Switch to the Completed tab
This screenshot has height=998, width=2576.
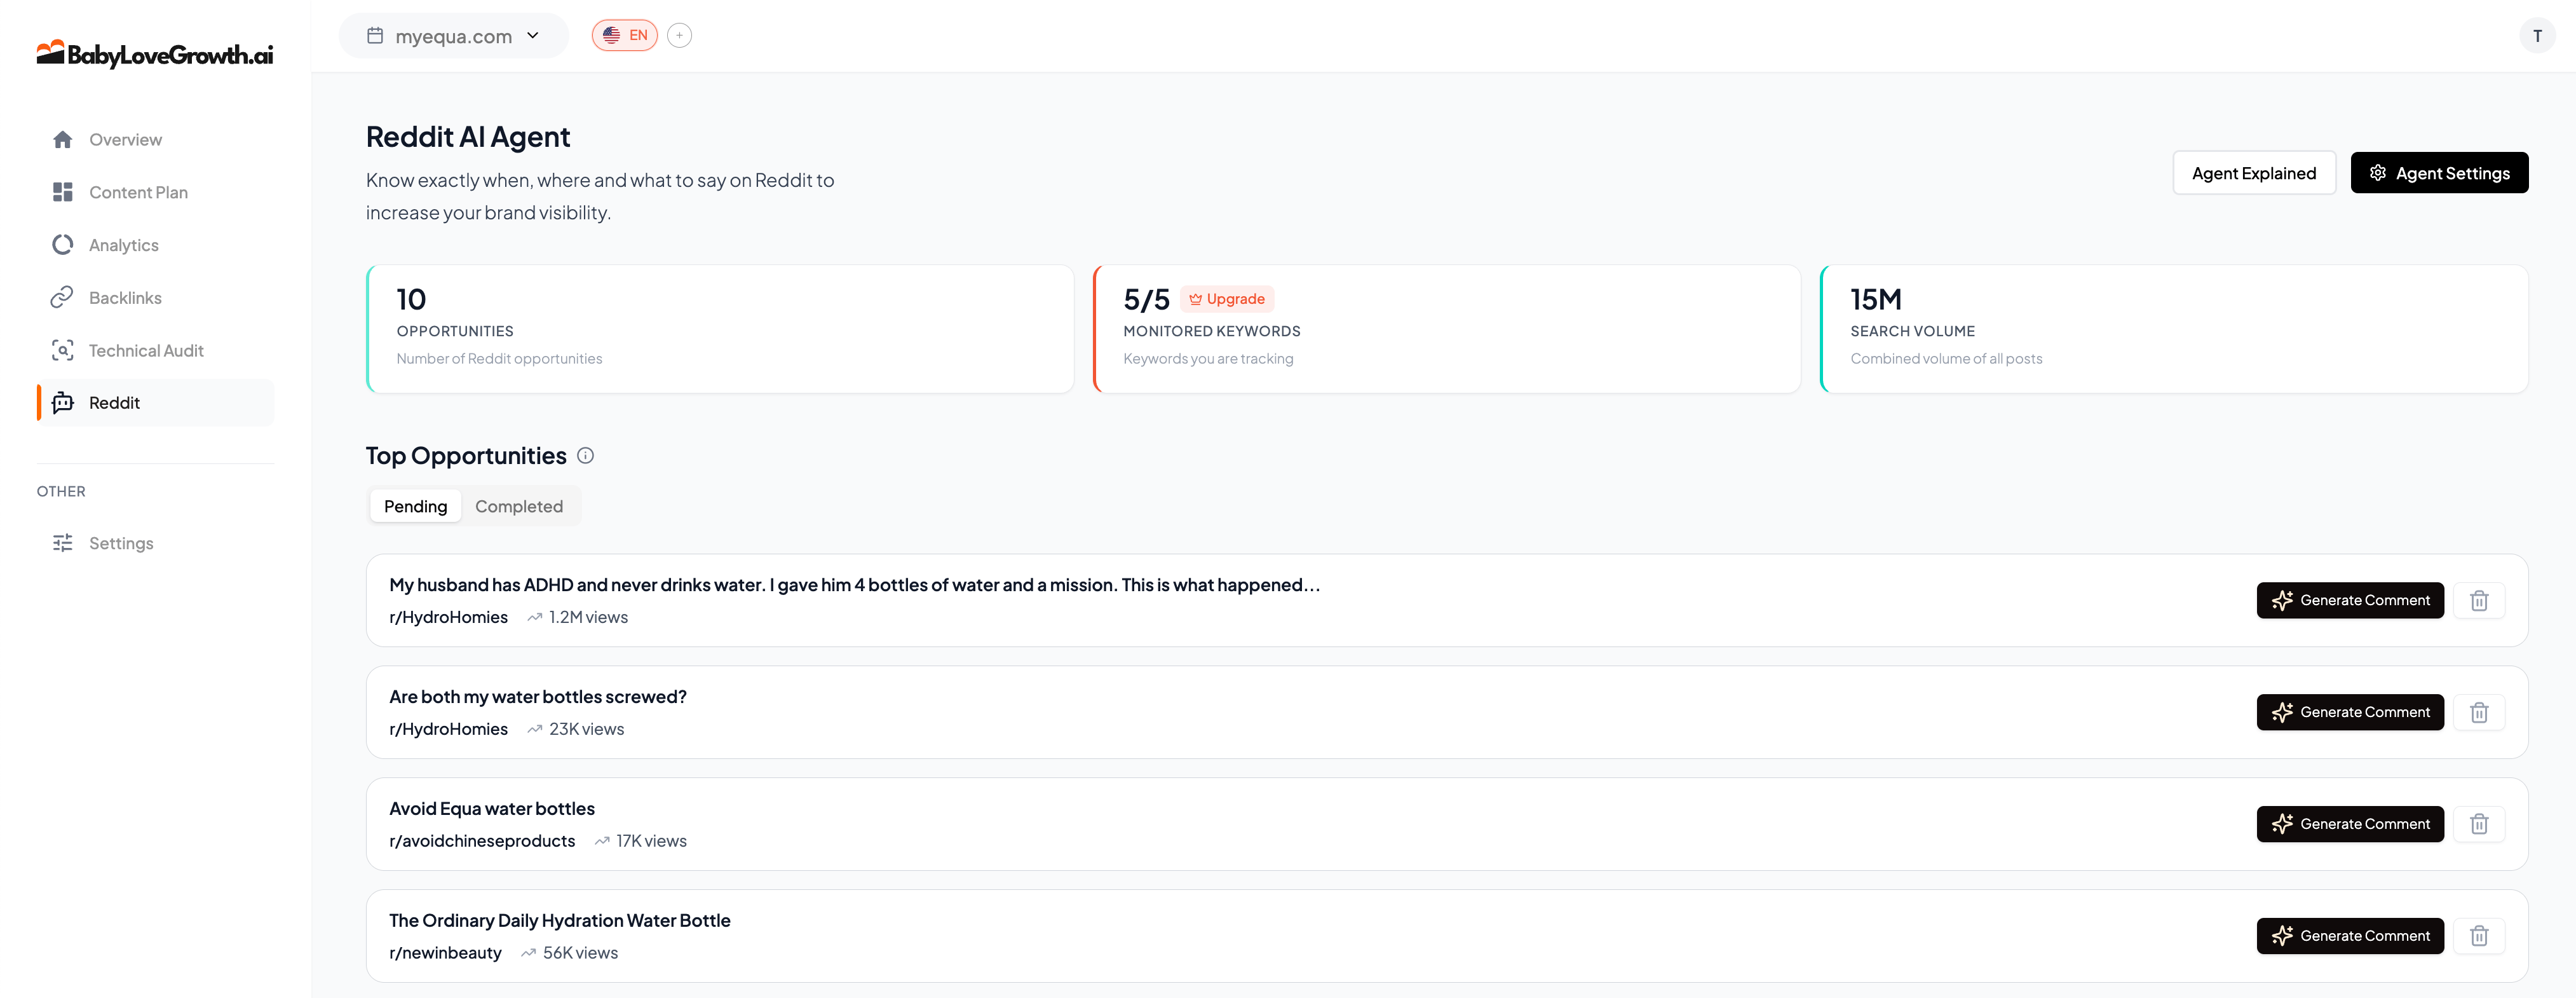coord(518,507)
